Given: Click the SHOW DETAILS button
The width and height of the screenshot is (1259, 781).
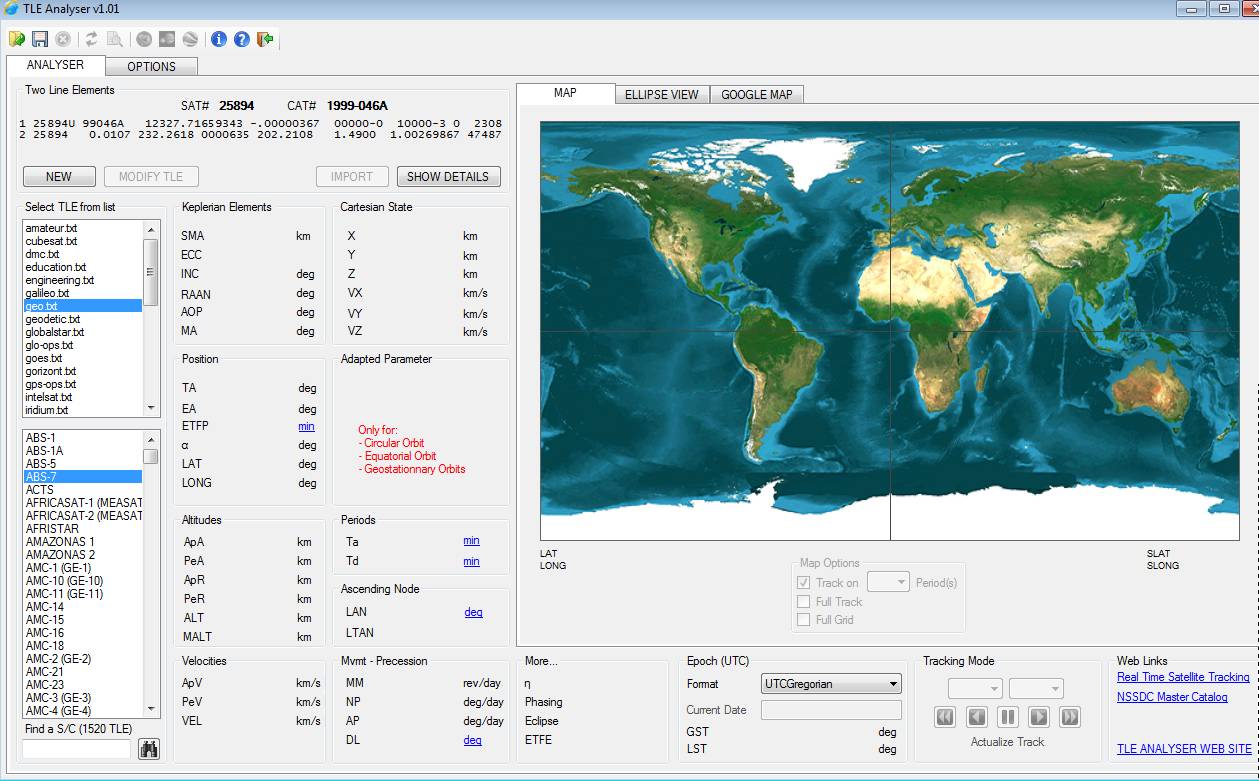Looking at the screenshot, I should tap(447, 176).
